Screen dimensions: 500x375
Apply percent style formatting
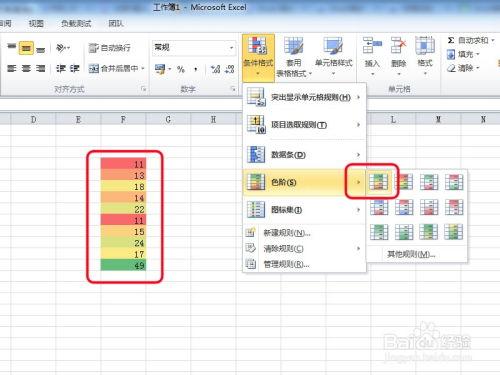pyautogui.click(x=181, y=69)
